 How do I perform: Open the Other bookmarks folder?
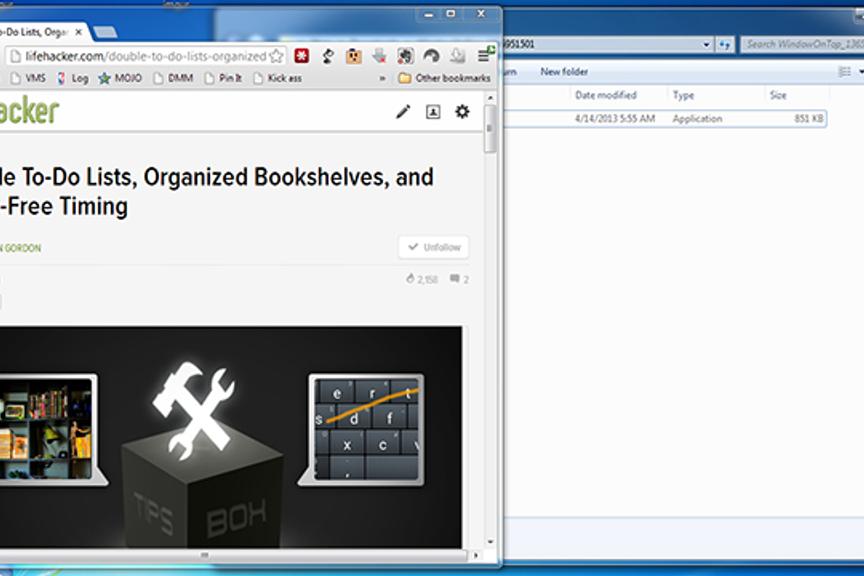(x=444, y=78)
